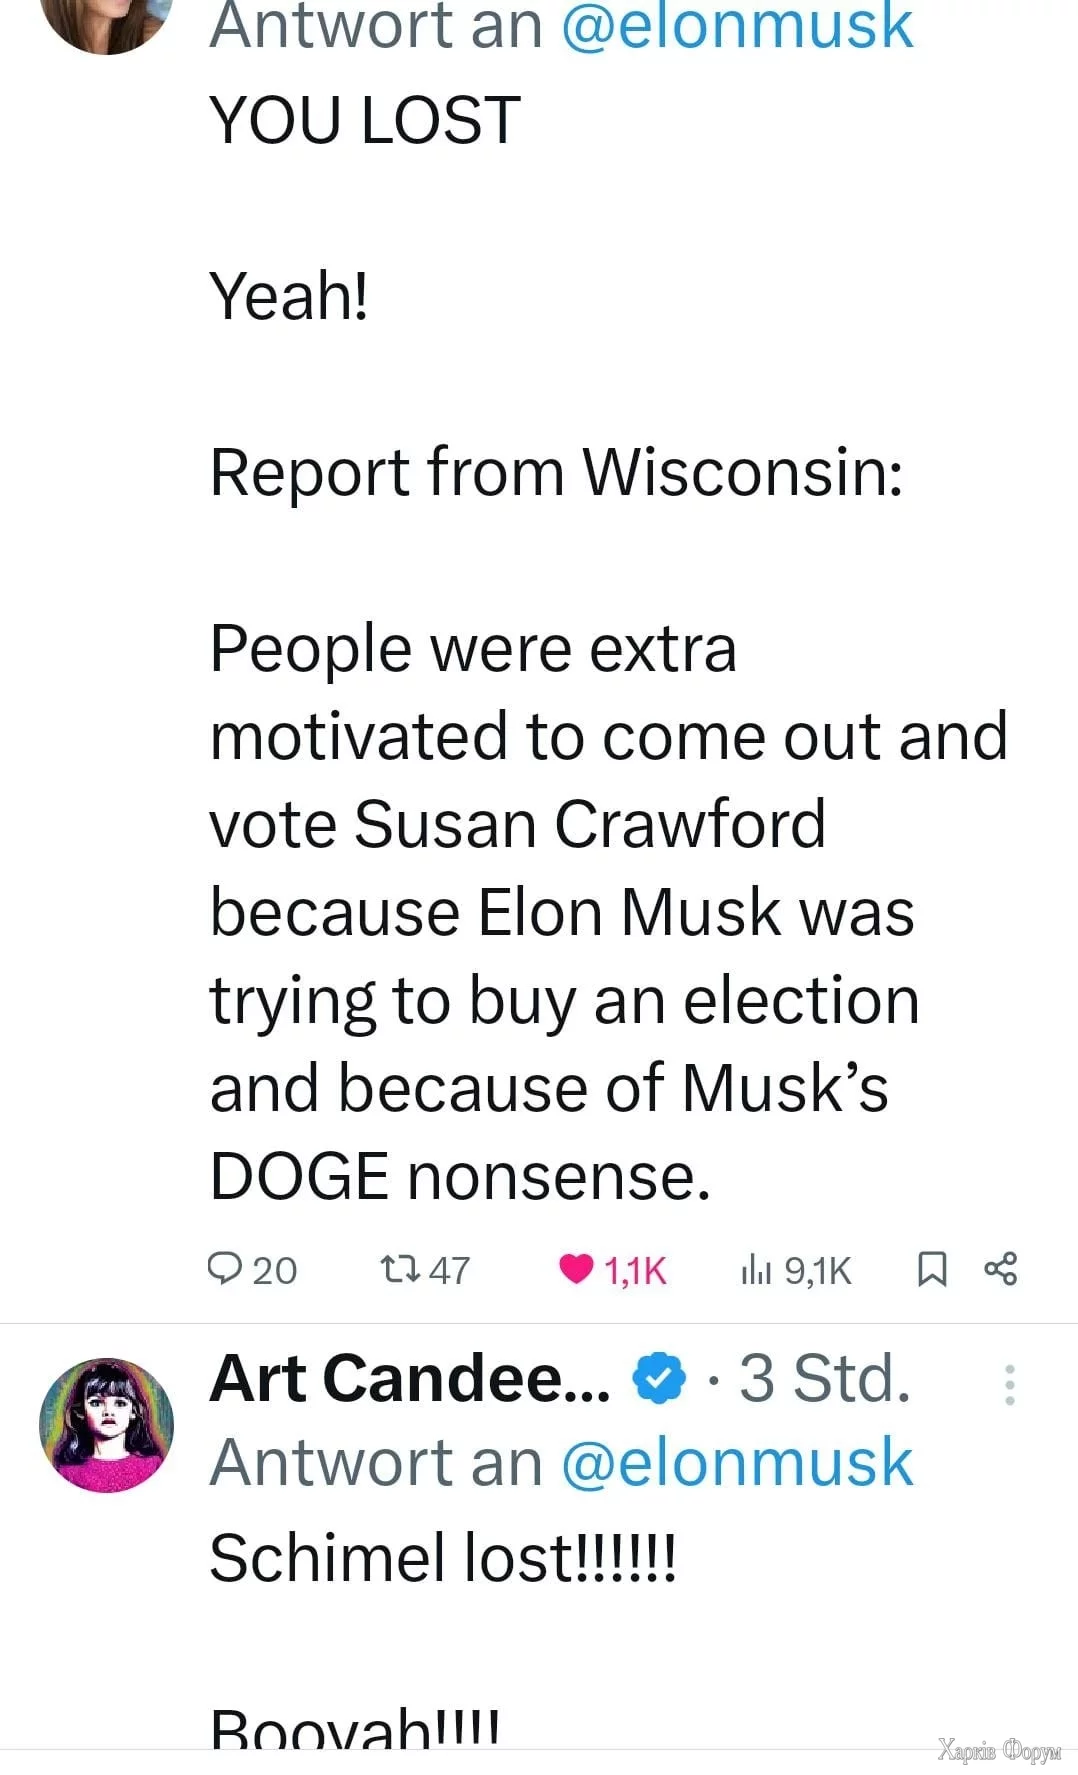Image resolution: width=1078 pixels, height=1775 pixels.
Task: Open the Art Candee display name
Action: [x=409, y=1378]
